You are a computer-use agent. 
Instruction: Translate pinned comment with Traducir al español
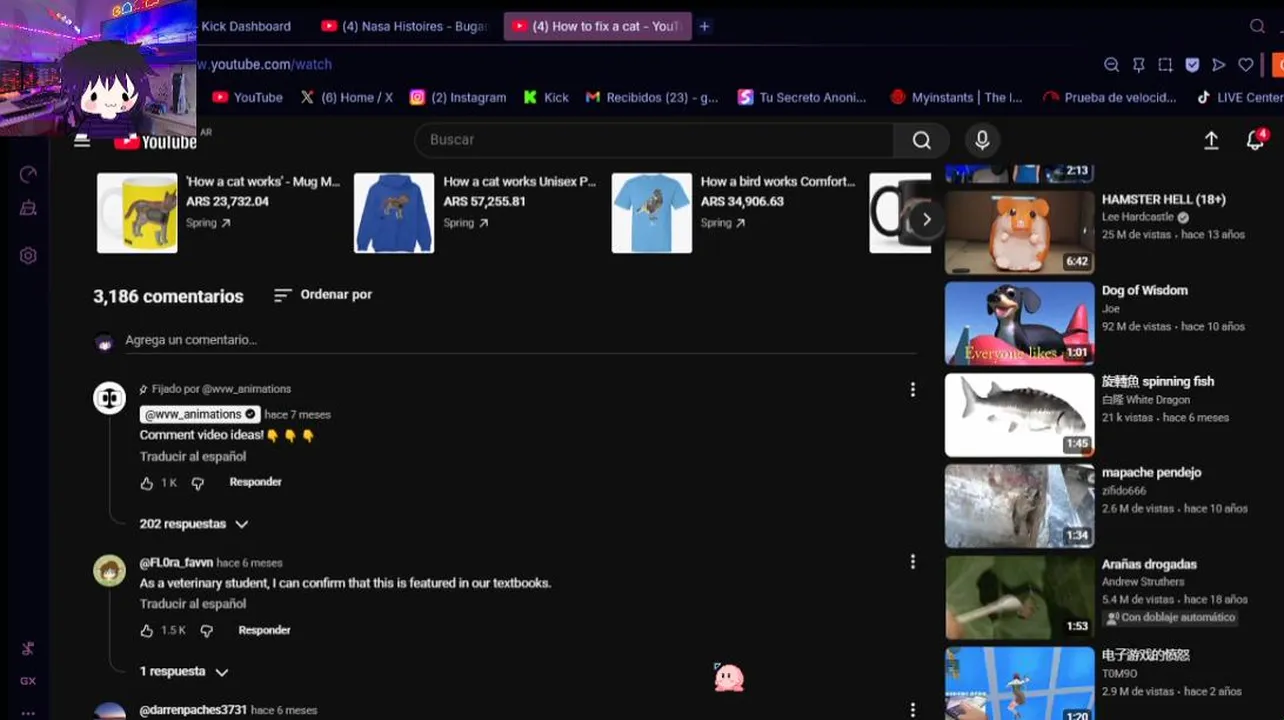tap(193, 457)
